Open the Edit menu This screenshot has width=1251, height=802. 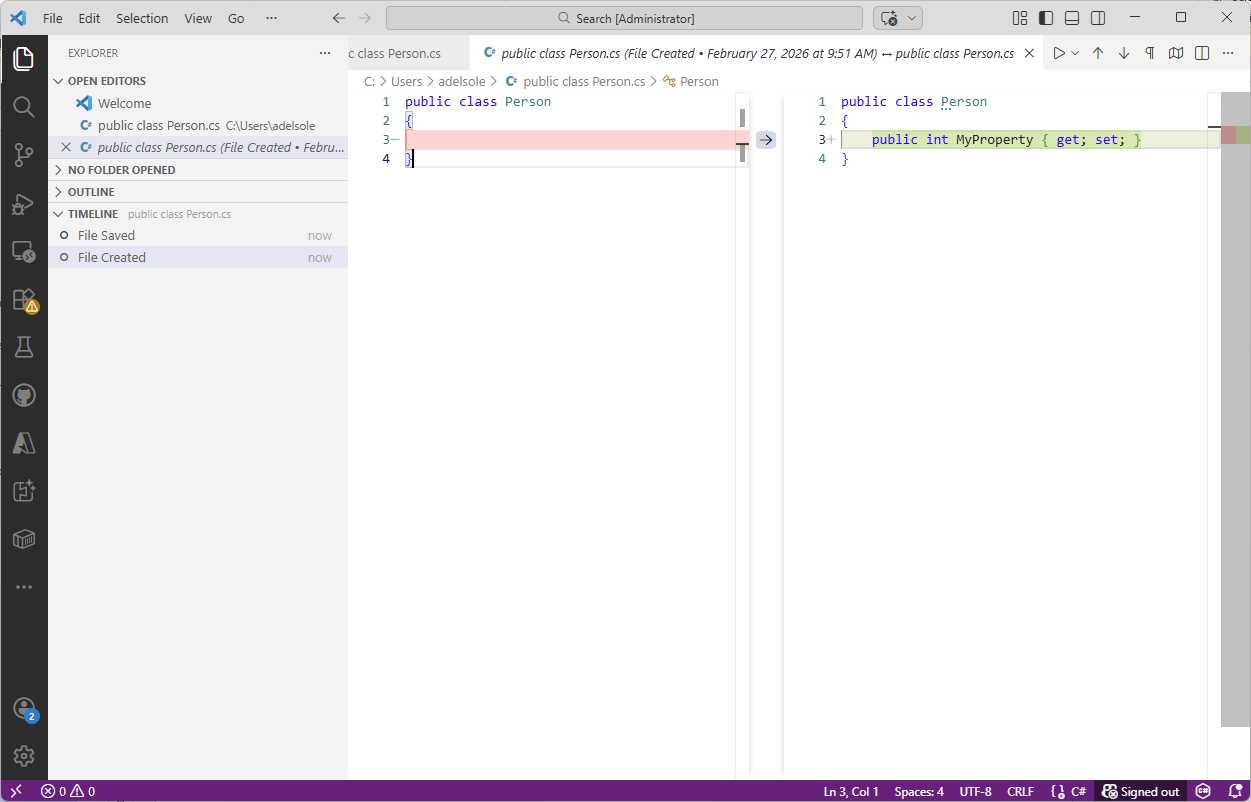point(89,18)
